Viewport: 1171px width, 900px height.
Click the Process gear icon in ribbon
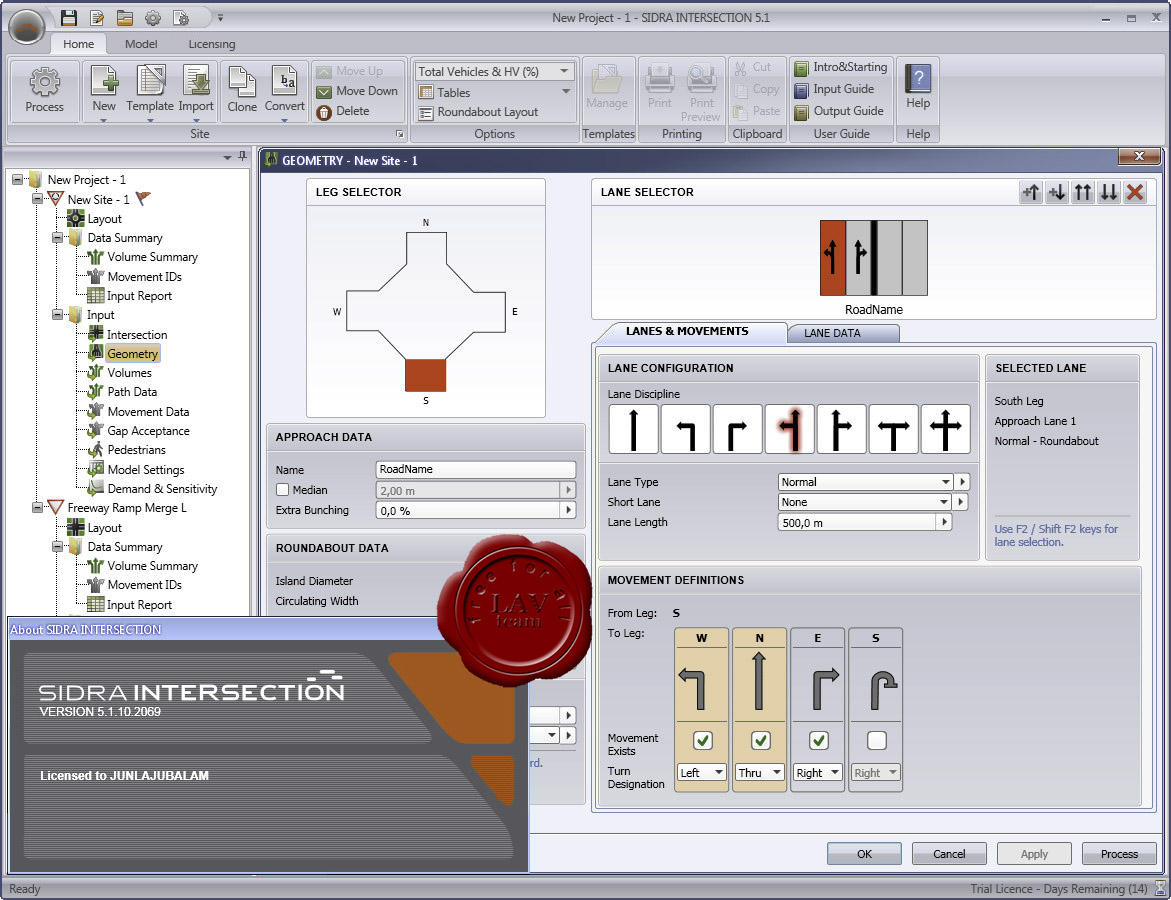pos(44,81)
